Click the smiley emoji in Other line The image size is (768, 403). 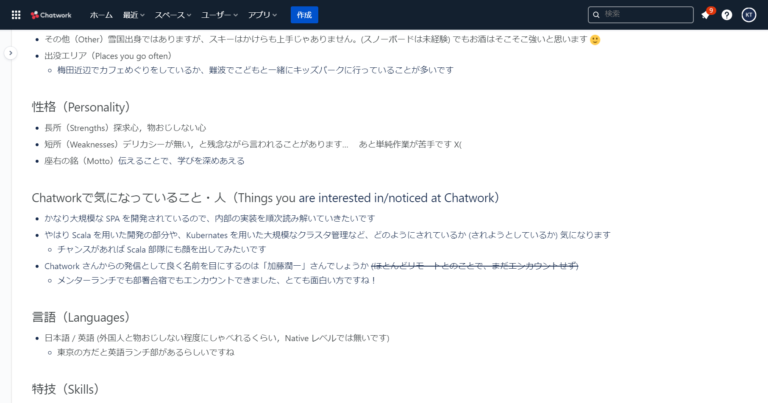click(595, 39)
